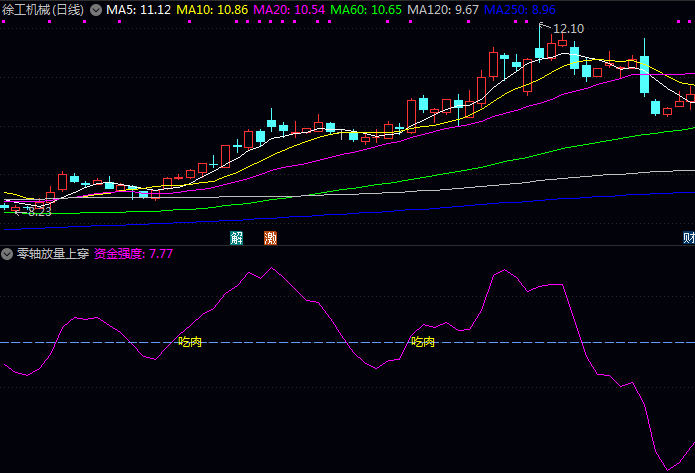Click the second 吃肉 signal marker
695x473 pixels.
(x=423, y=342)
